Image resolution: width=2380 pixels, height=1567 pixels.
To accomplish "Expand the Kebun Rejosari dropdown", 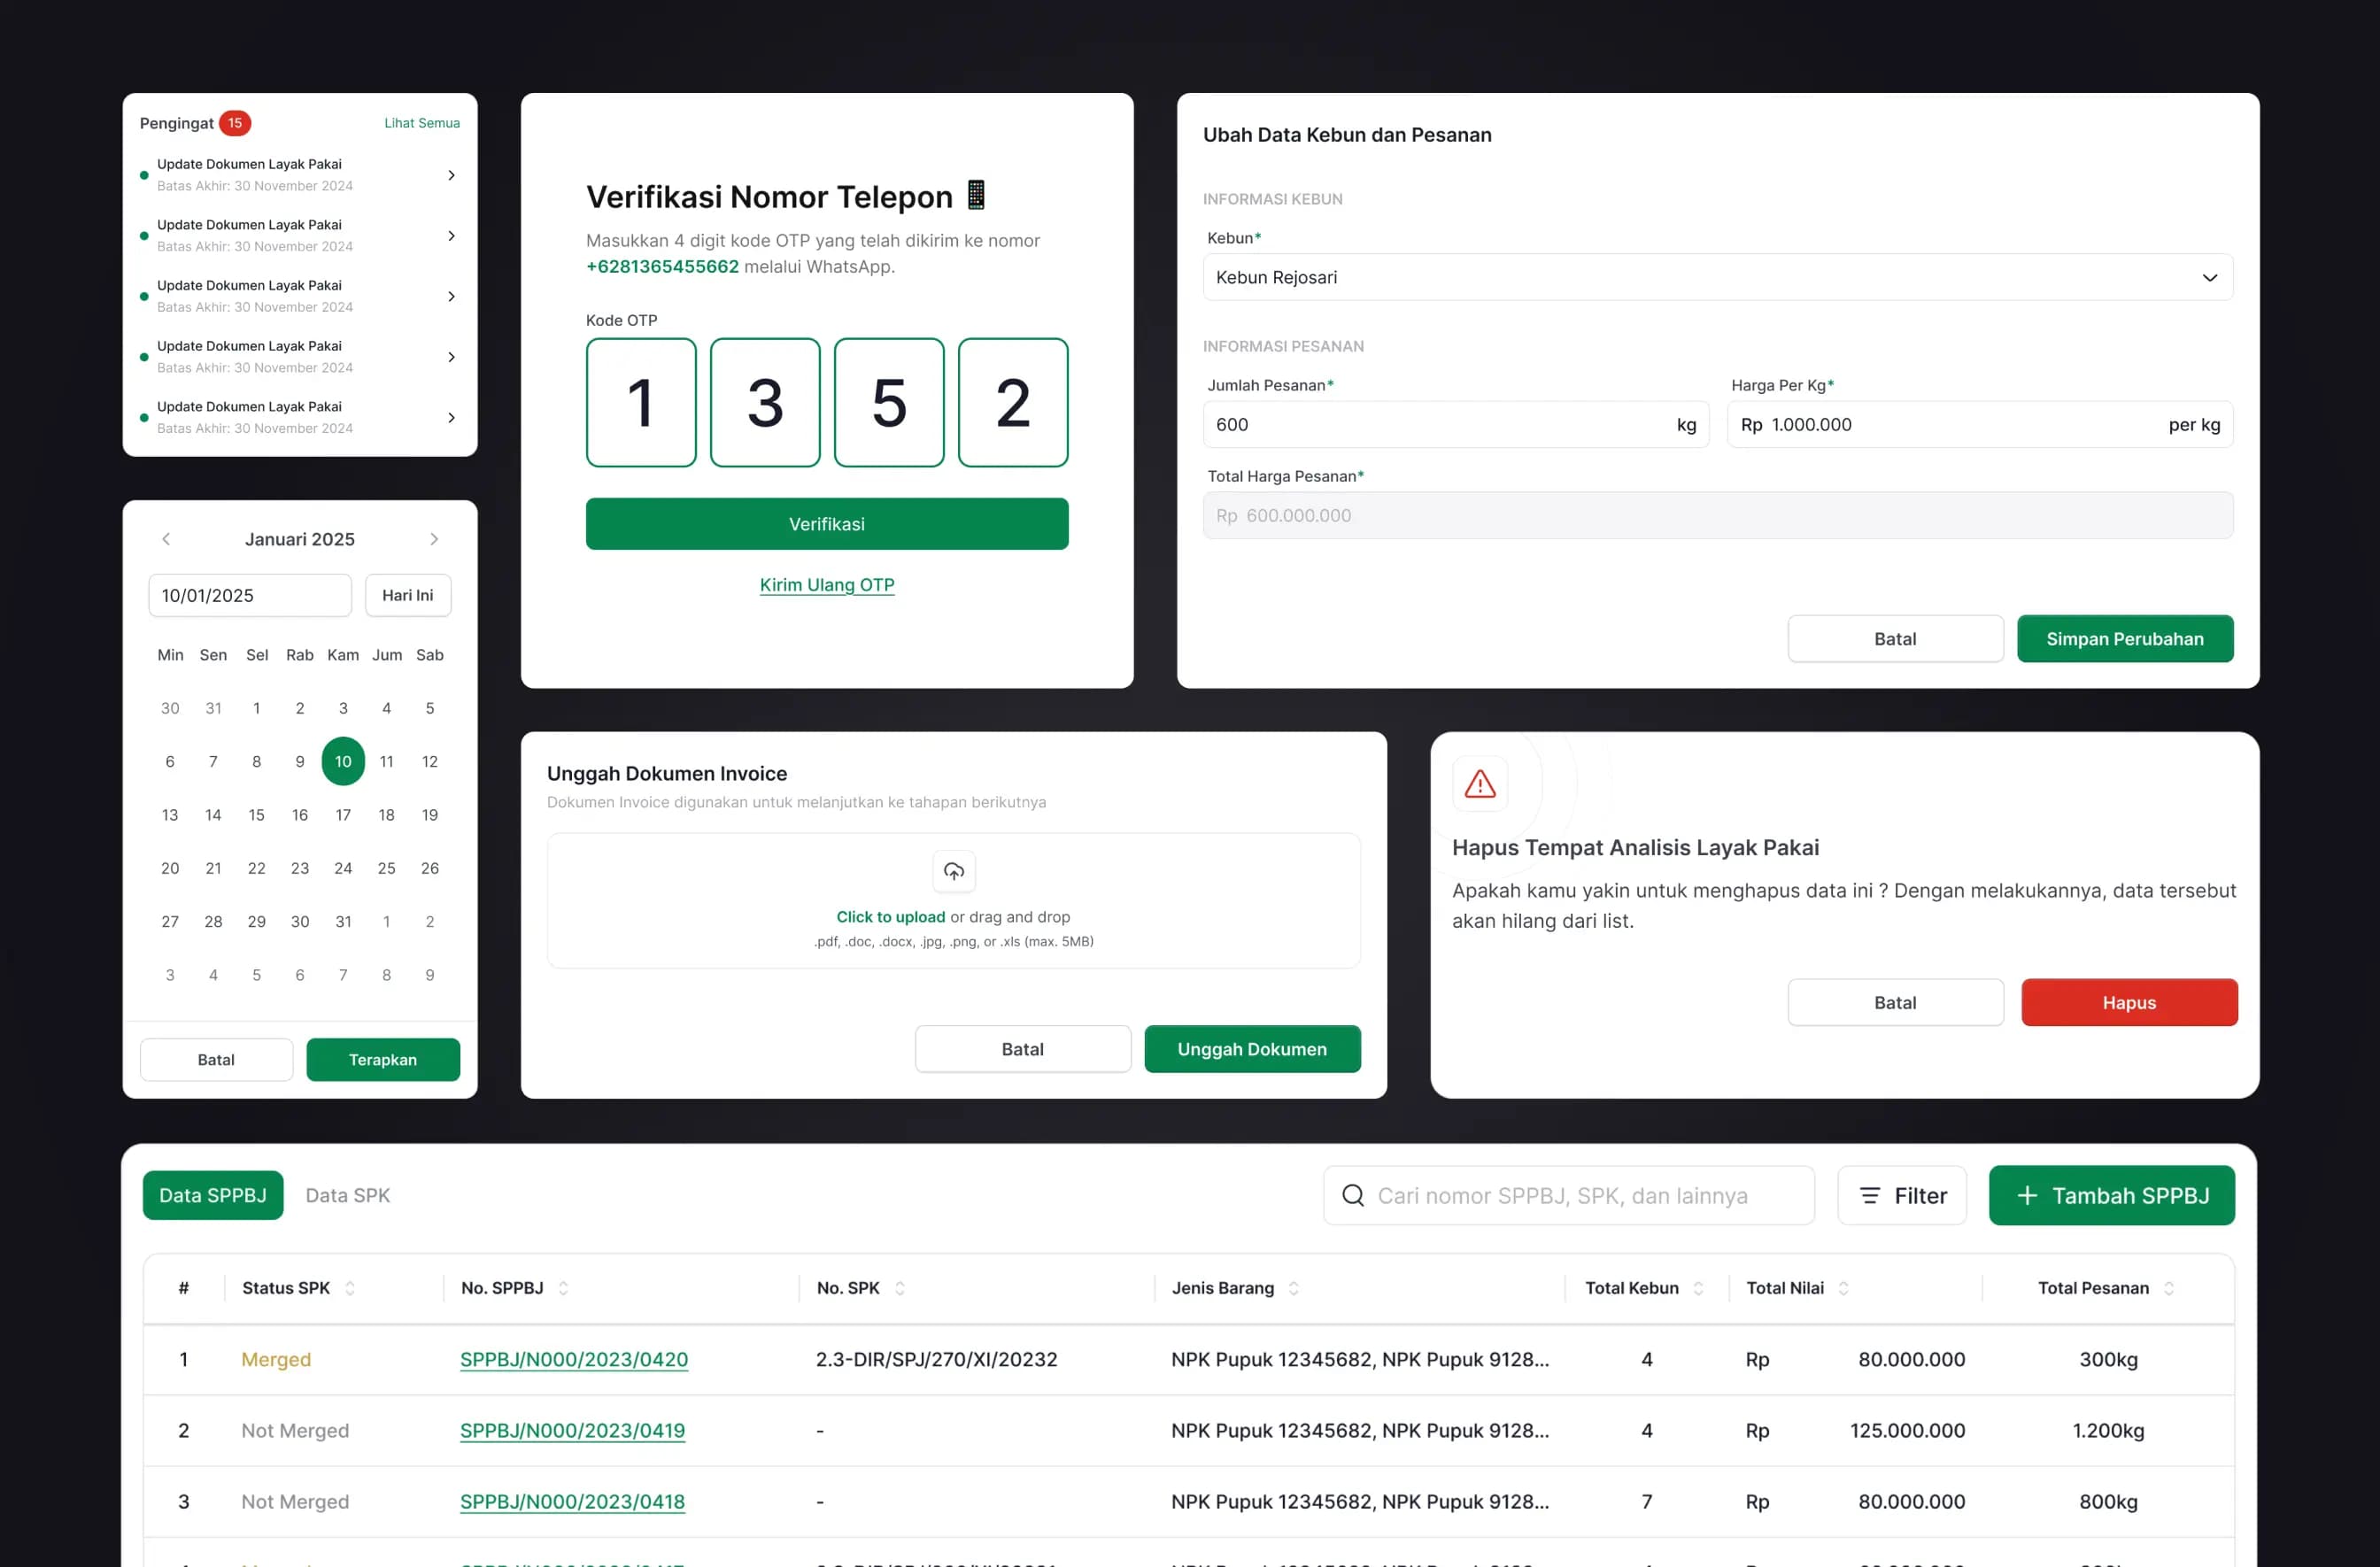I will (x=2209, y=277).
